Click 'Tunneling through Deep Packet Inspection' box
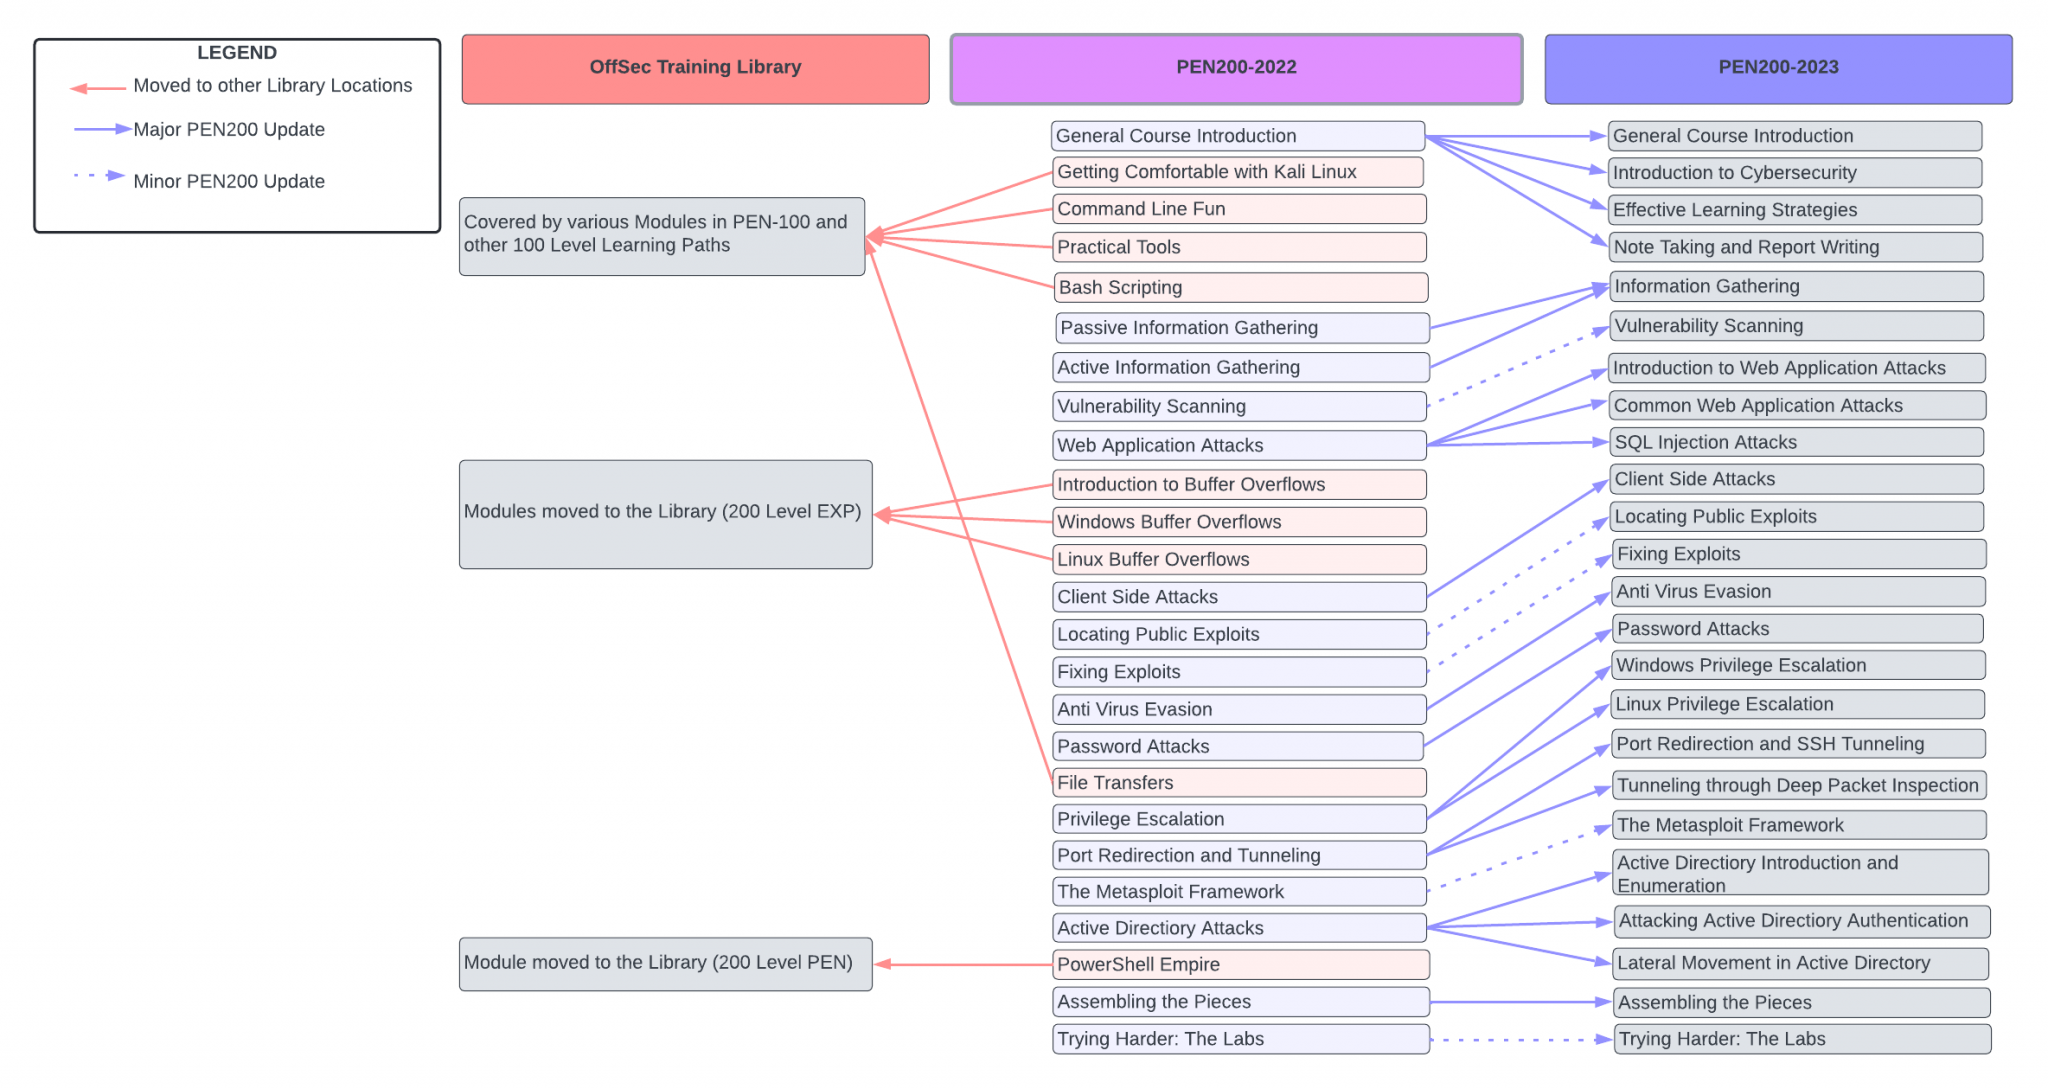The image size is (2048, 1089). [1799, 785]
